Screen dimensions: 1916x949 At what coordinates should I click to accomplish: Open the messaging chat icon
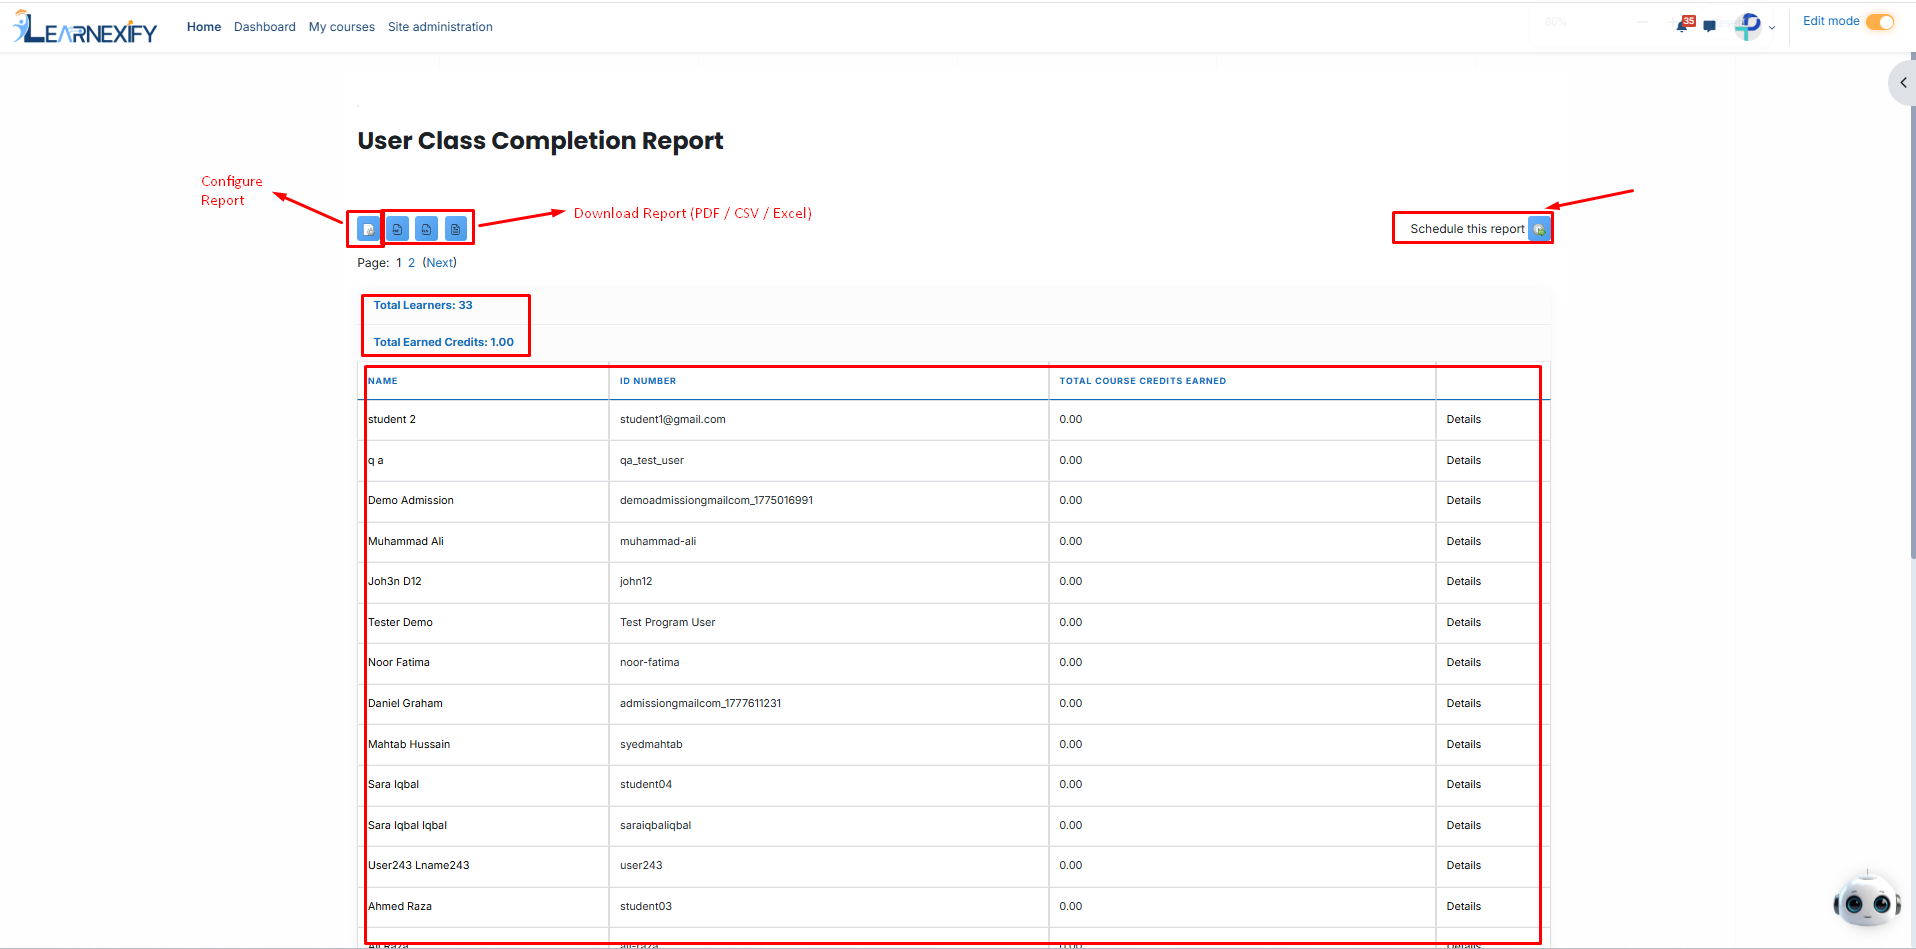(x=1710, y=27)
